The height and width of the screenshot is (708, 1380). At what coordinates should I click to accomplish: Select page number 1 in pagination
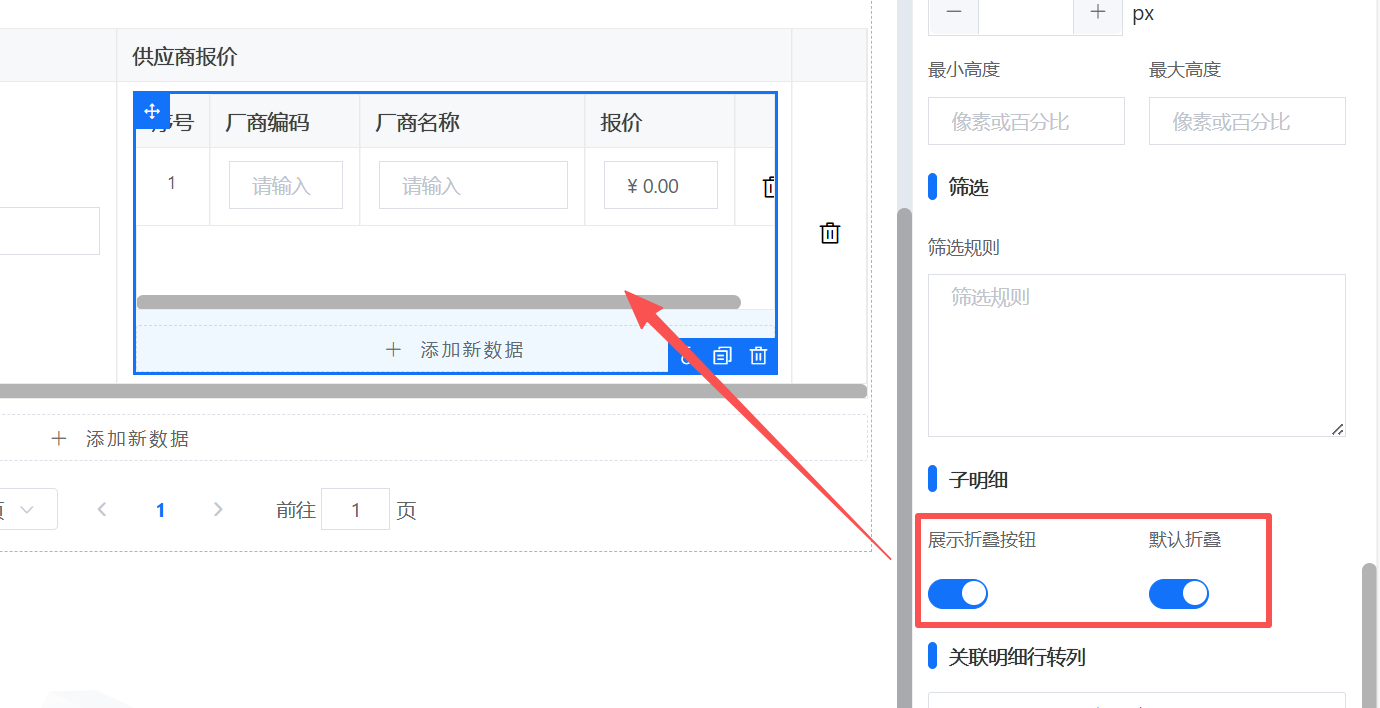[x=160, y=510]
